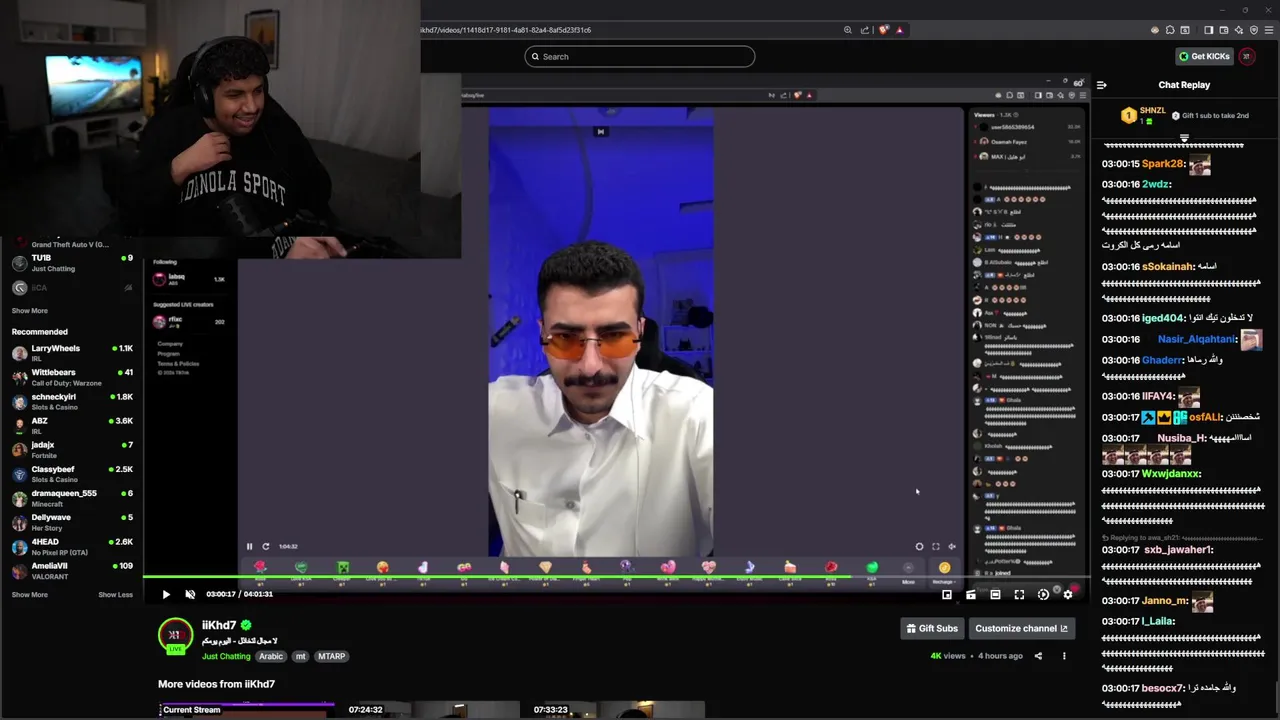1280x720 pixels.
Task: Click the reload icon inside the embedded stream
Action: tap(266, 546)
